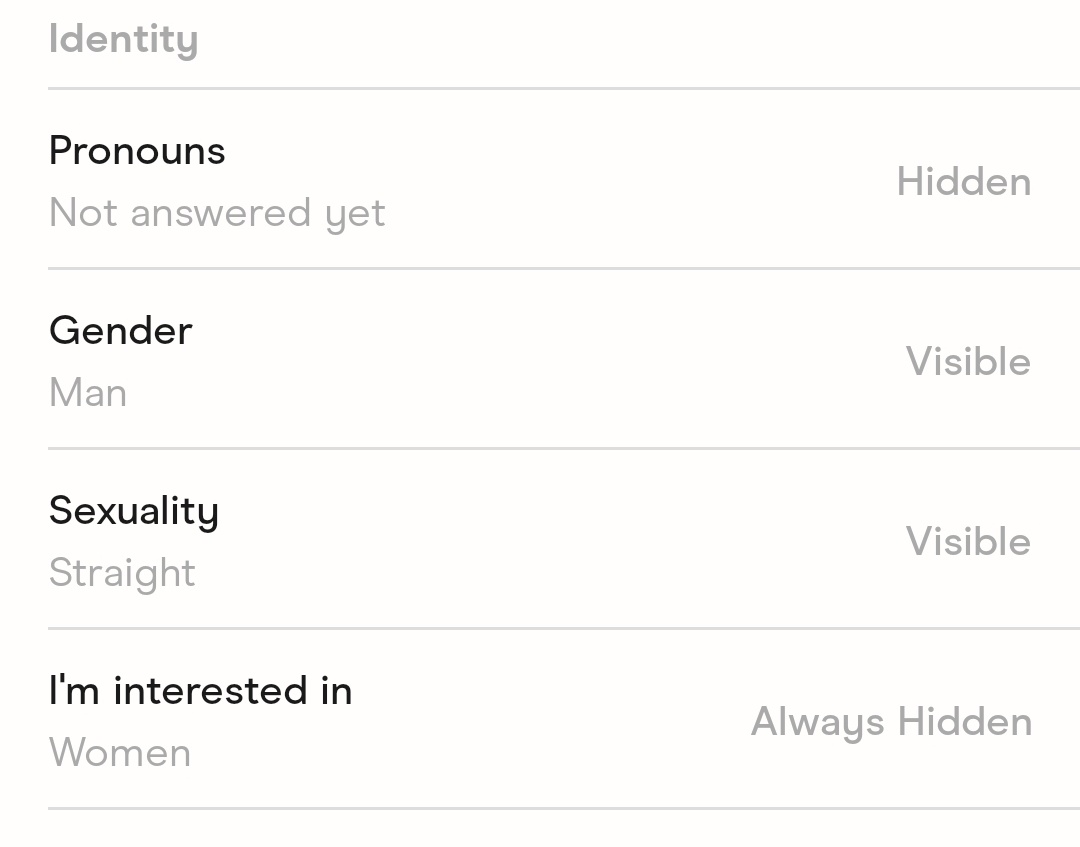Click the 'Identity' section header

[x=123, y=40]
